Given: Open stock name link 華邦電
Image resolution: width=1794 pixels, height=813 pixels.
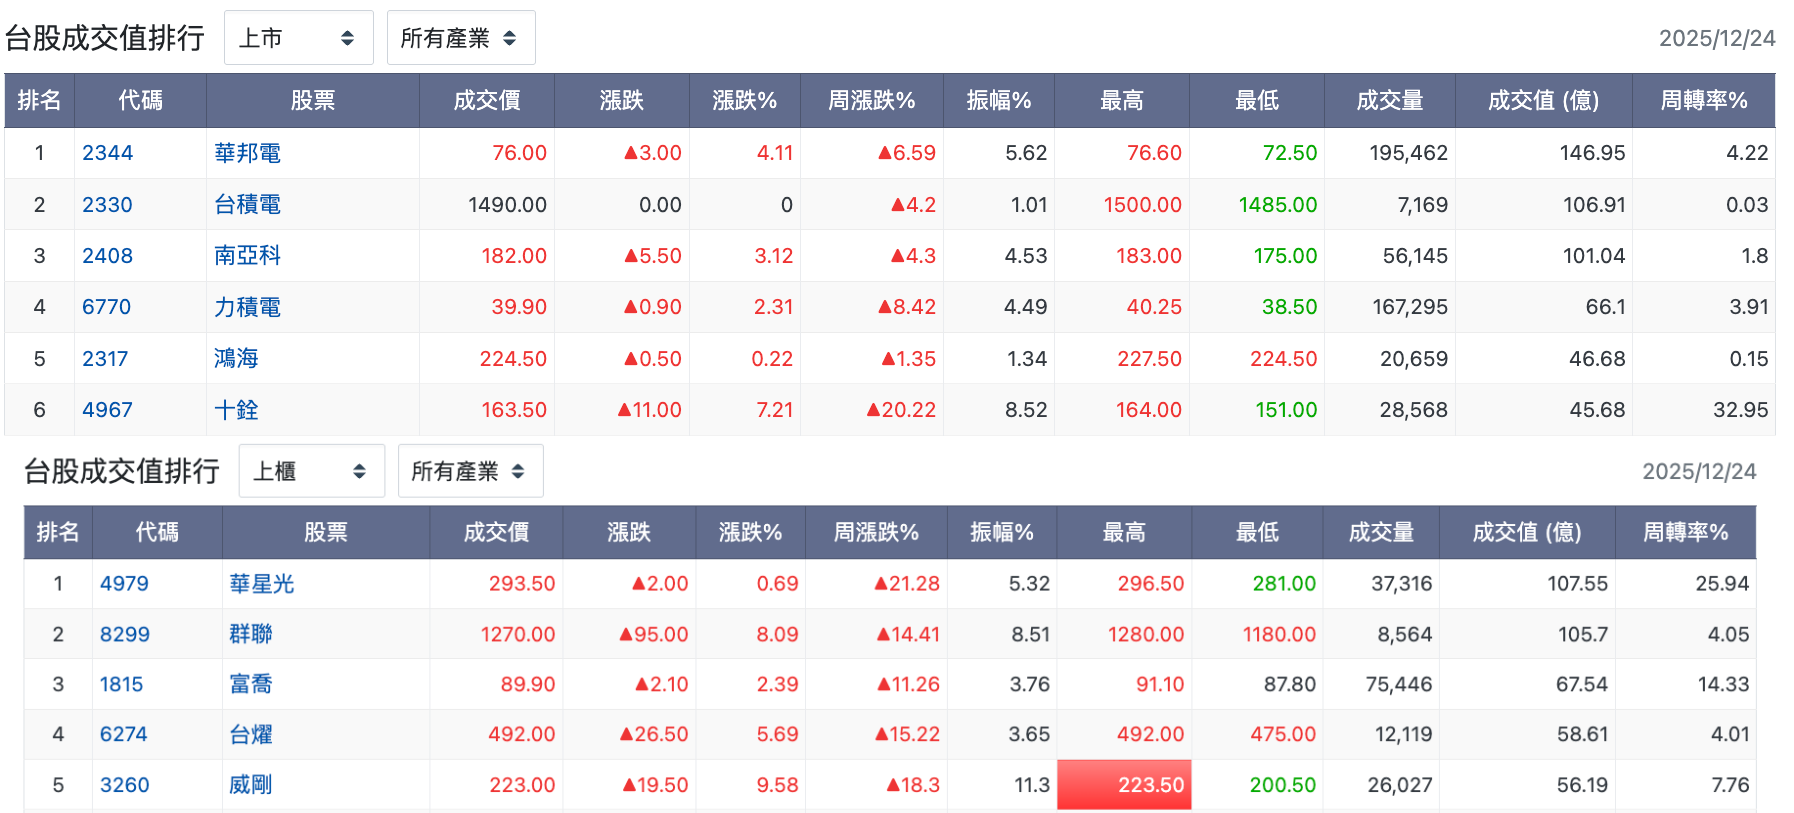Looking at the screenshot, I should pyautogui.click(x=247, y=153).
